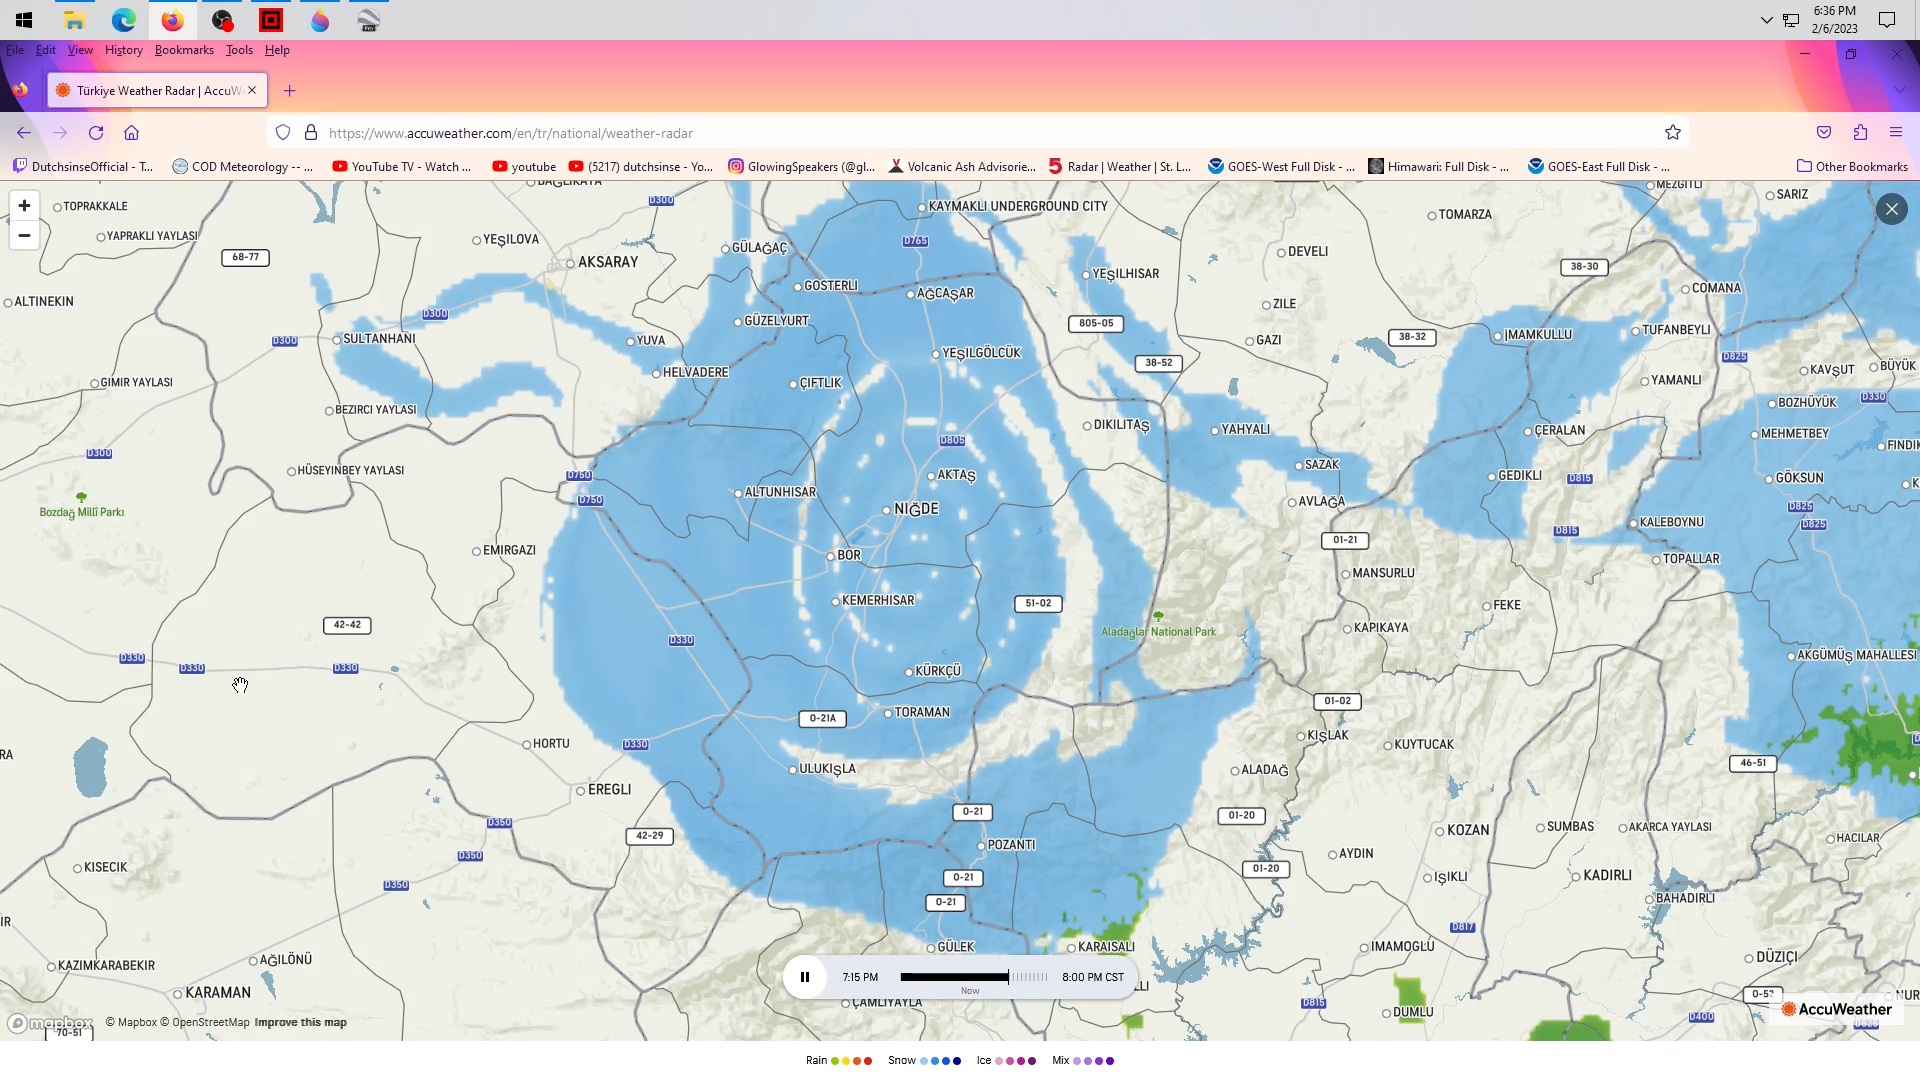The width and height of the screenshot is (1920, 1080).
Task: Go back to previous page
Action: tap(24, 133)
